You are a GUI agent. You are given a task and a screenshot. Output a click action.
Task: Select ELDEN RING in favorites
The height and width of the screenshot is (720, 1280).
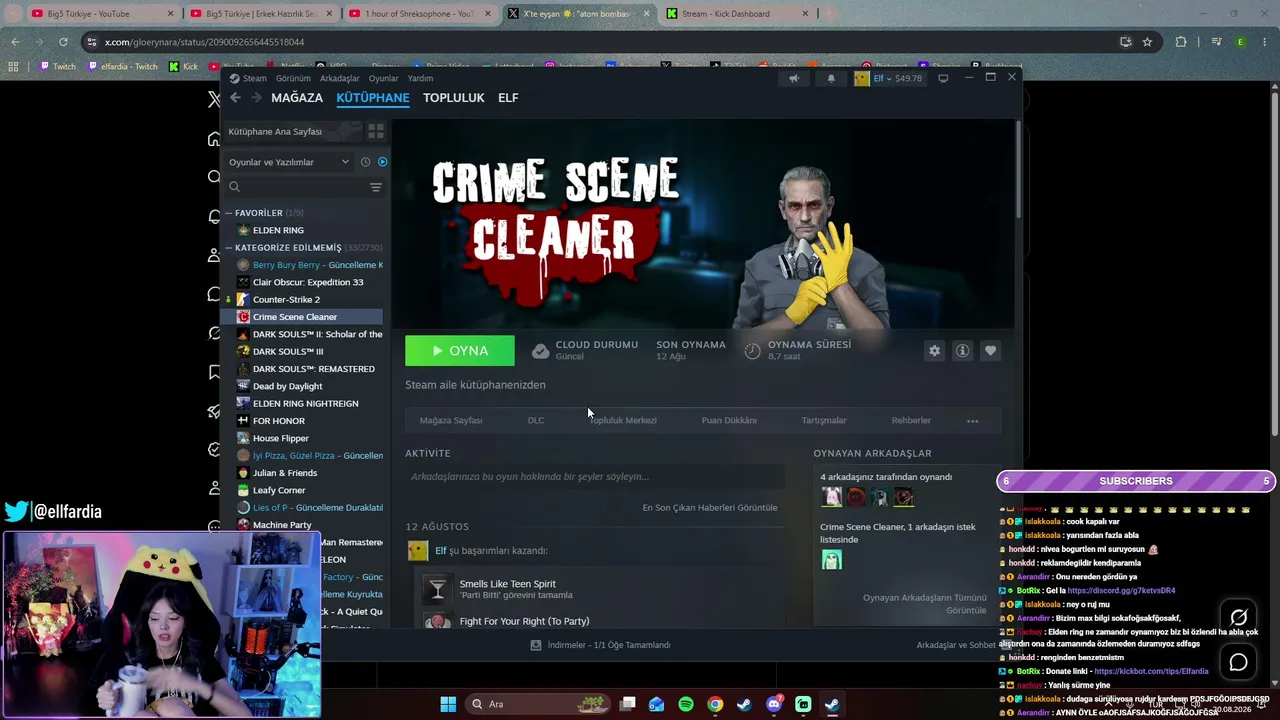[278, 230]
